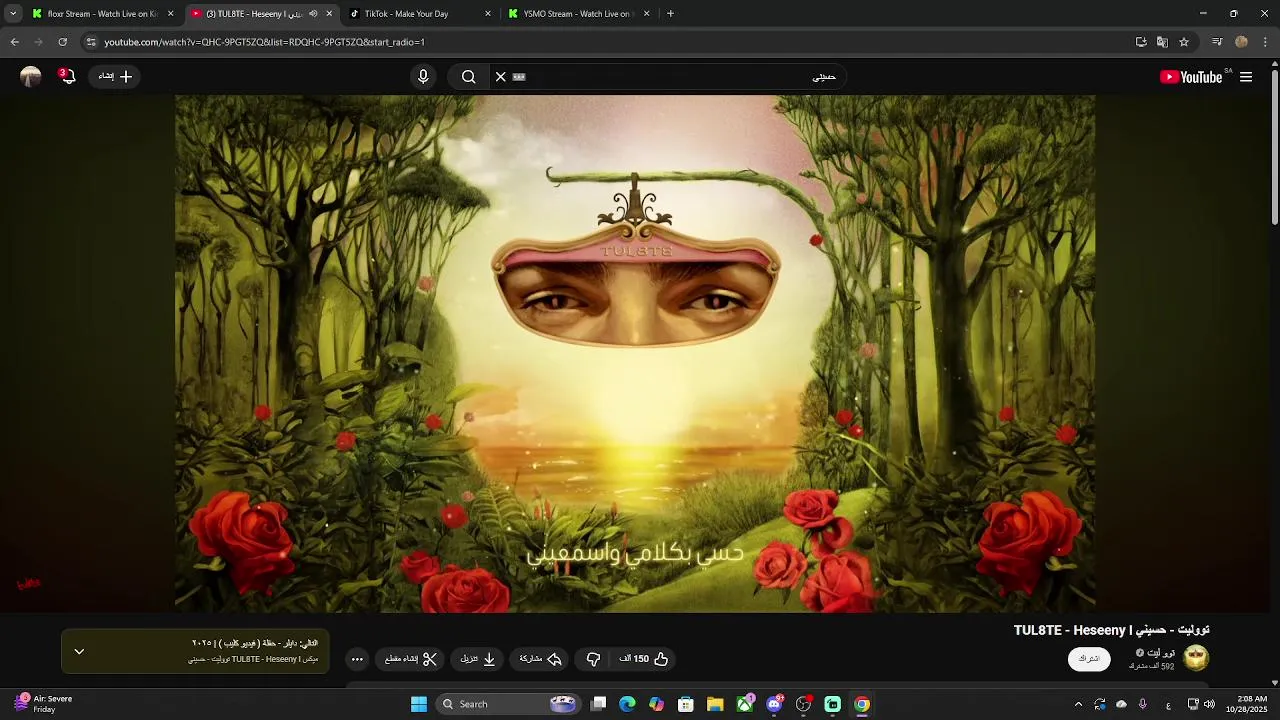Screen dimensions: 1280x720
Task: Click the Create (إنشاء) plus button
Action: (x=115, y=76)
